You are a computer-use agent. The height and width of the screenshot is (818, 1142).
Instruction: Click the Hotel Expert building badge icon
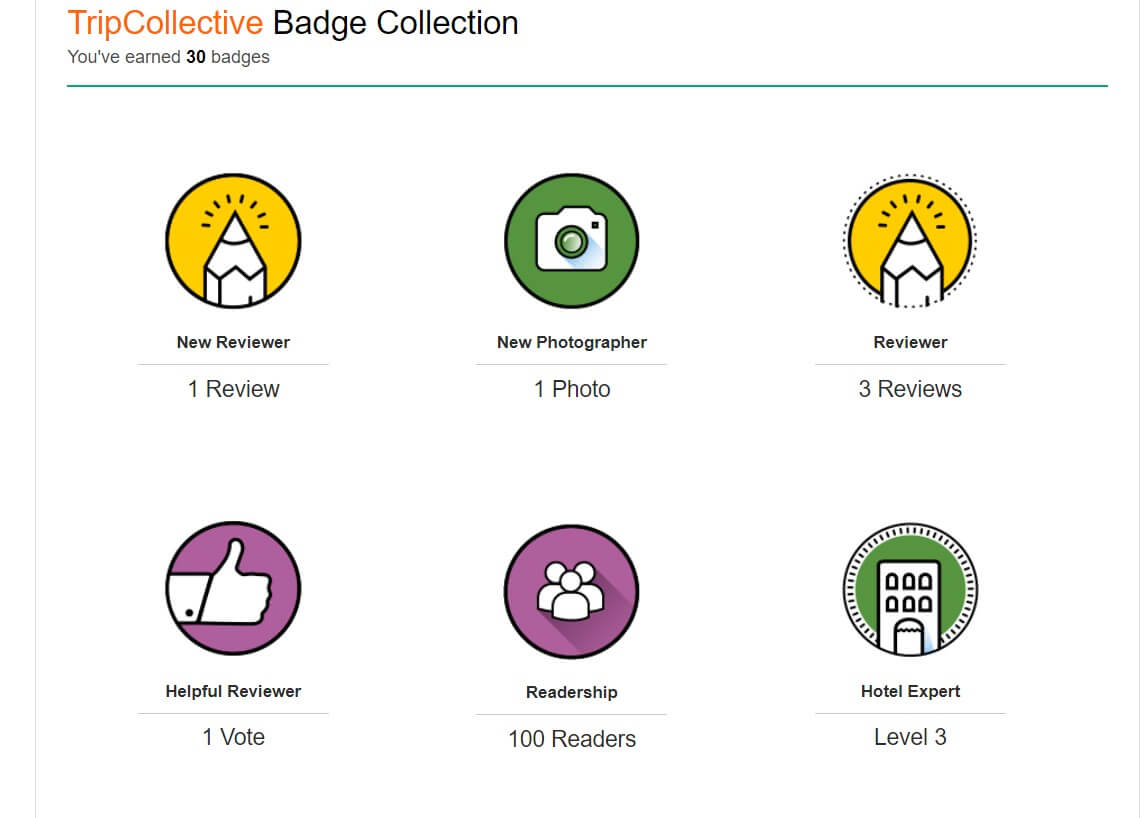(910, 589)
